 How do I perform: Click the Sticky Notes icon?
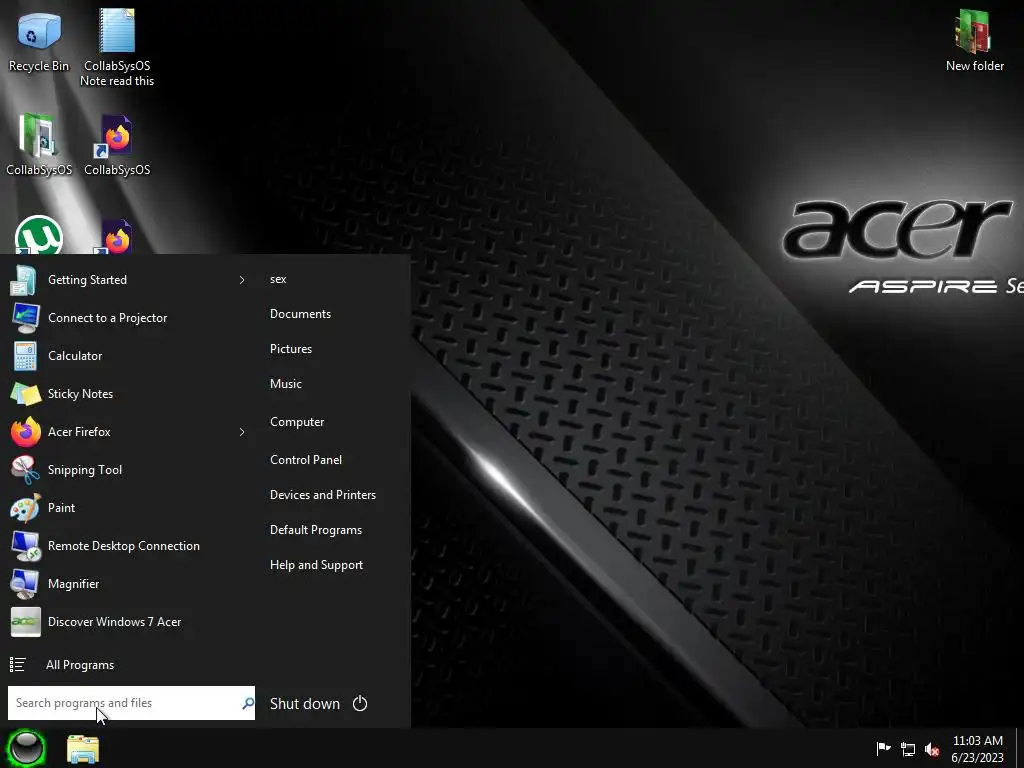(25, 394)
